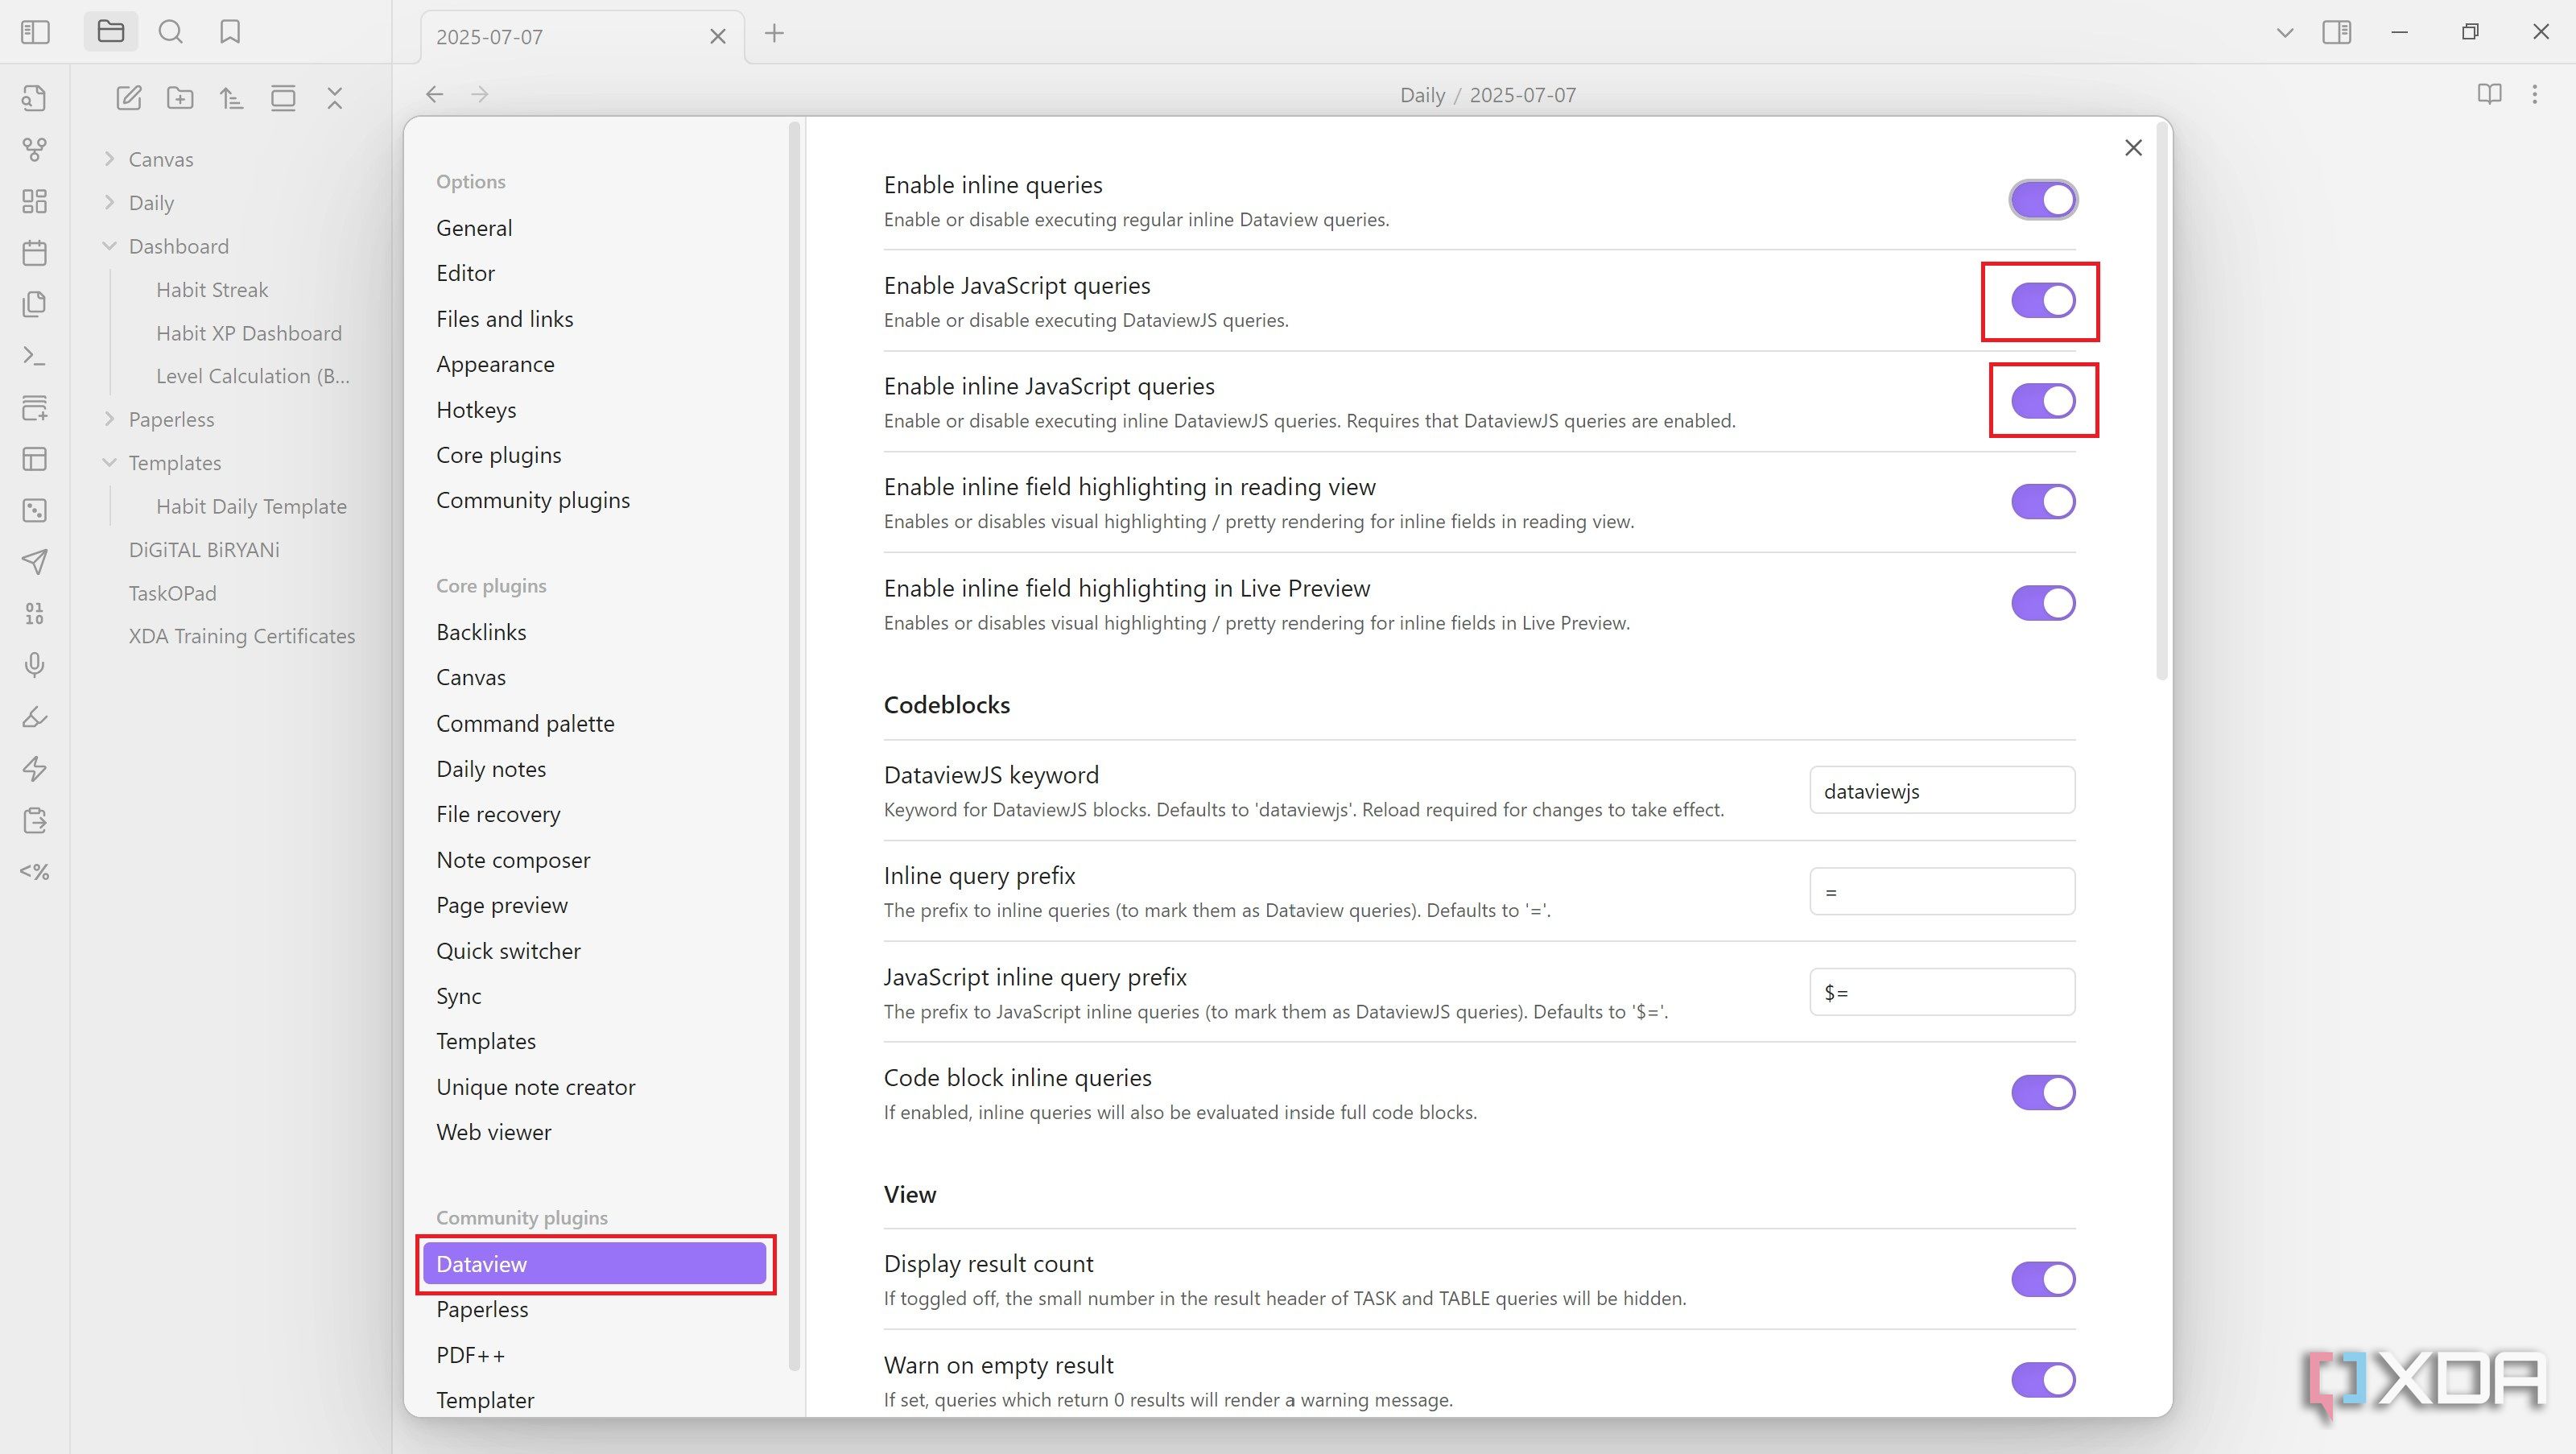Screen dimensions: 2576x1454
Task: Close the settings dialog X
Action: 2133,148
